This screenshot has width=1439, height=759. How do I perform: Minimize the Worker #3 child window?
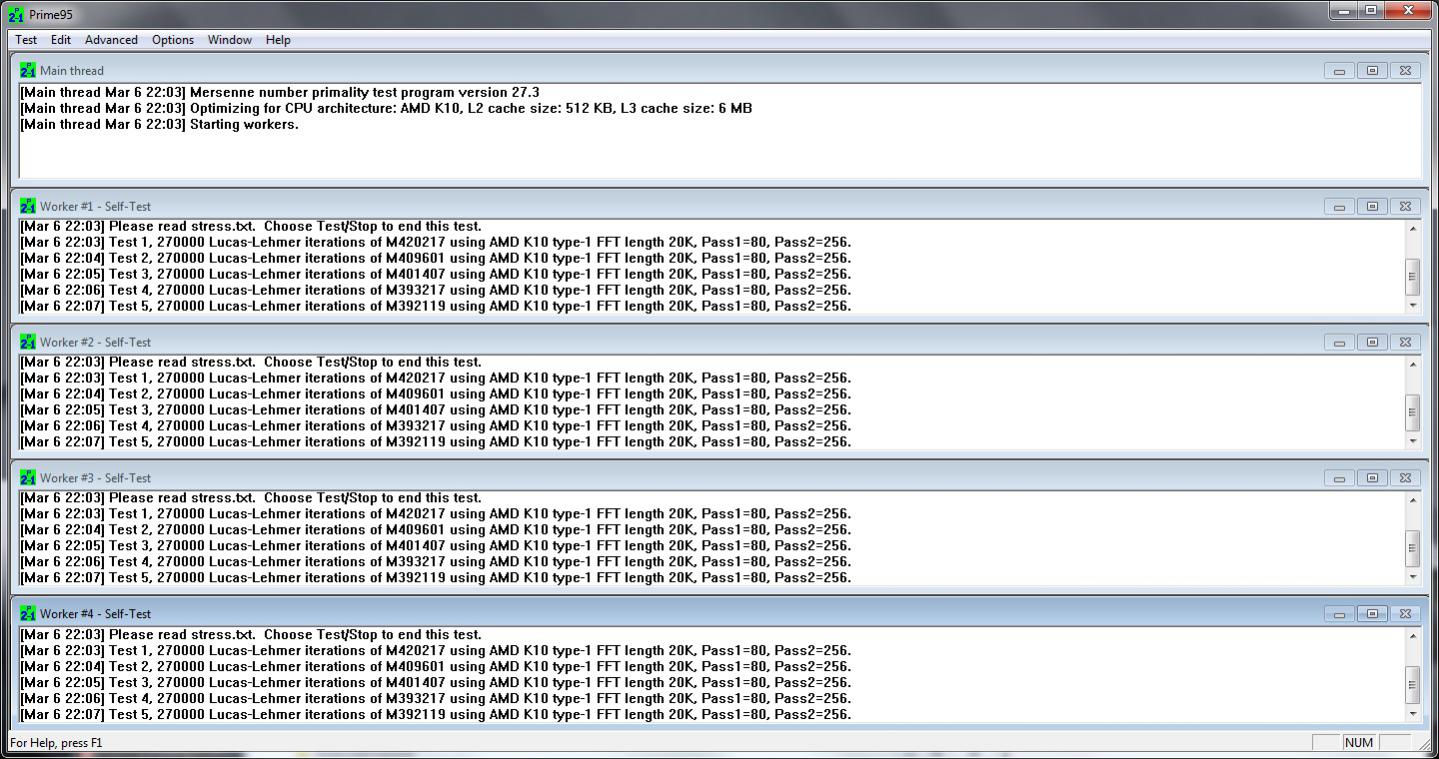click(x=1339, y=477)
